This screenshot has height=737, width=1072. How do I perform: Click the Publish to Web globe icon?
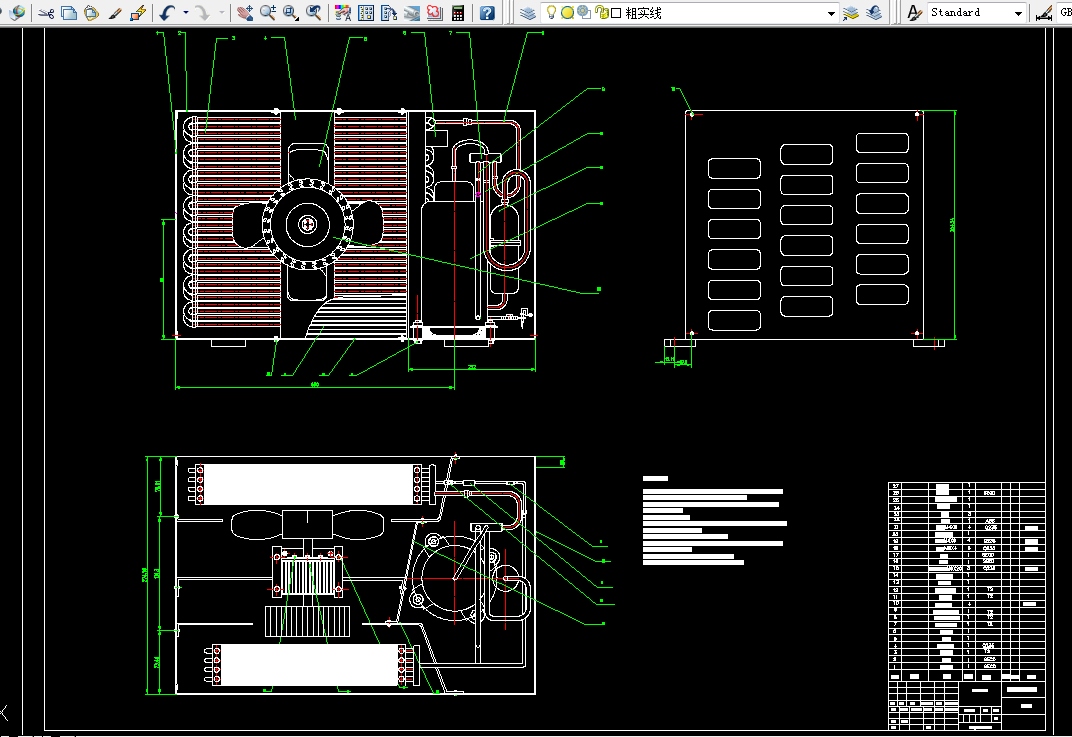pyautogui.click(x=17, y=12)
